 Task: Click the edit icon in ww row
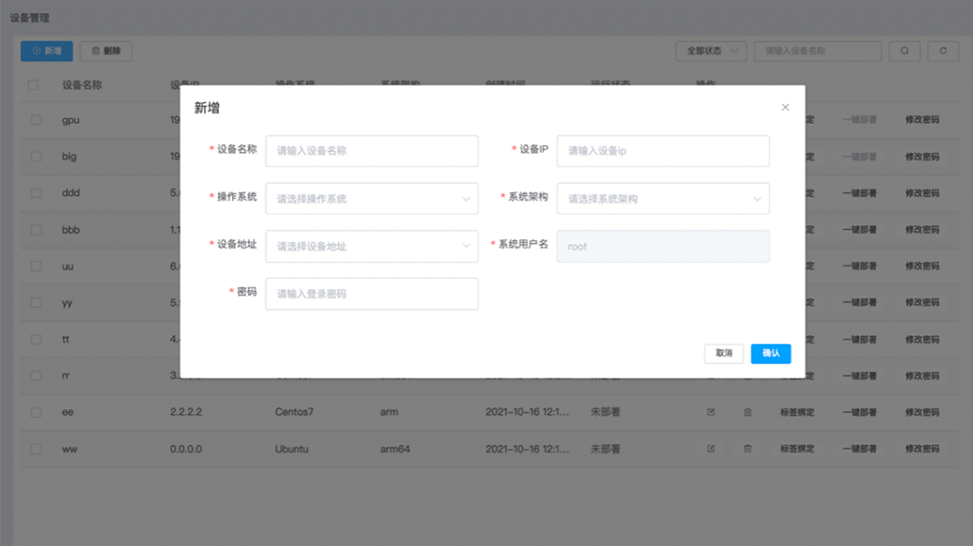711,449
